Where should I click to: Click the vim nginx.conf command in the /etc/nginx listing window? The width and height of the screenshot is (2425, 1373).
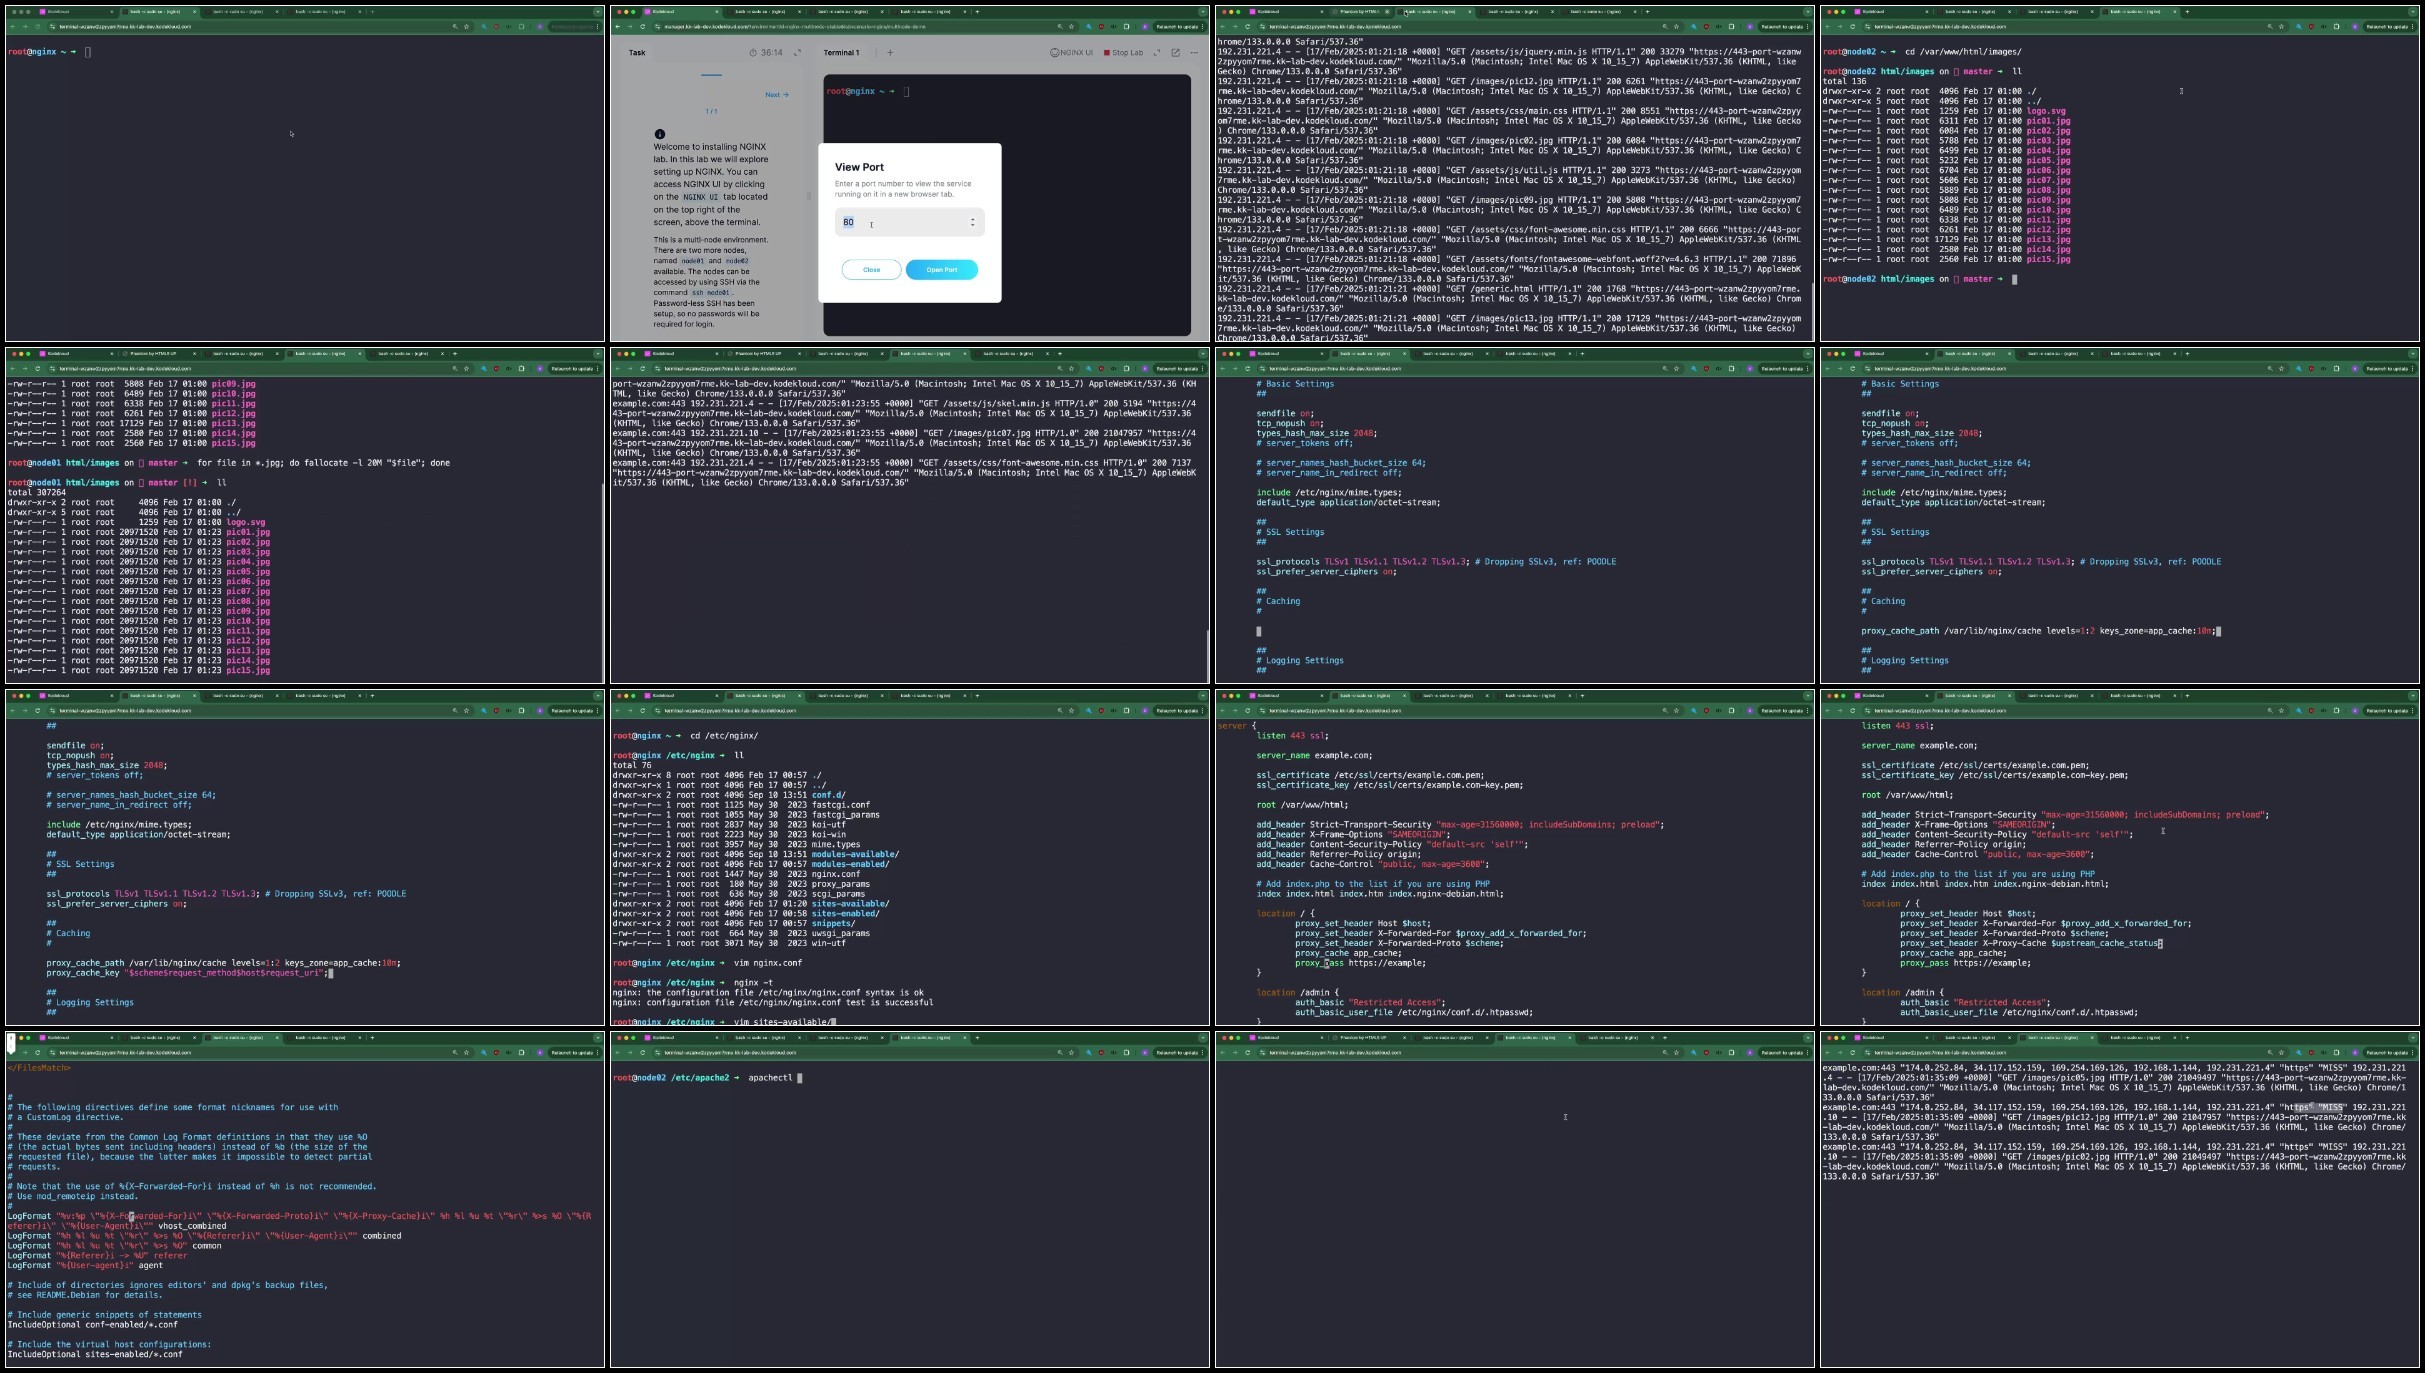[x=768, y=963]
